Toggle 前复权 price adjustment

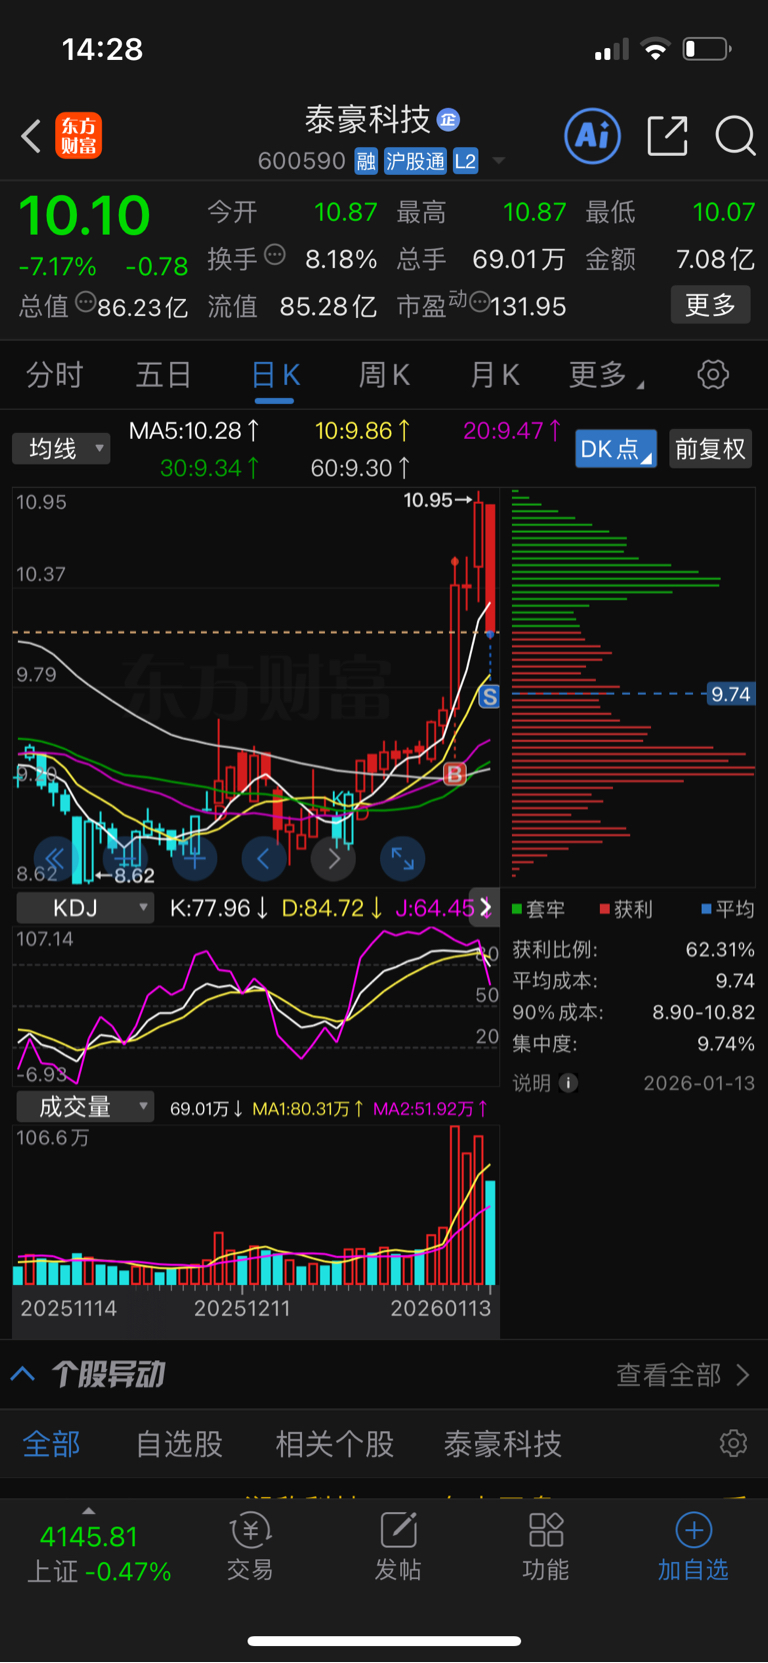coord(710,449)
